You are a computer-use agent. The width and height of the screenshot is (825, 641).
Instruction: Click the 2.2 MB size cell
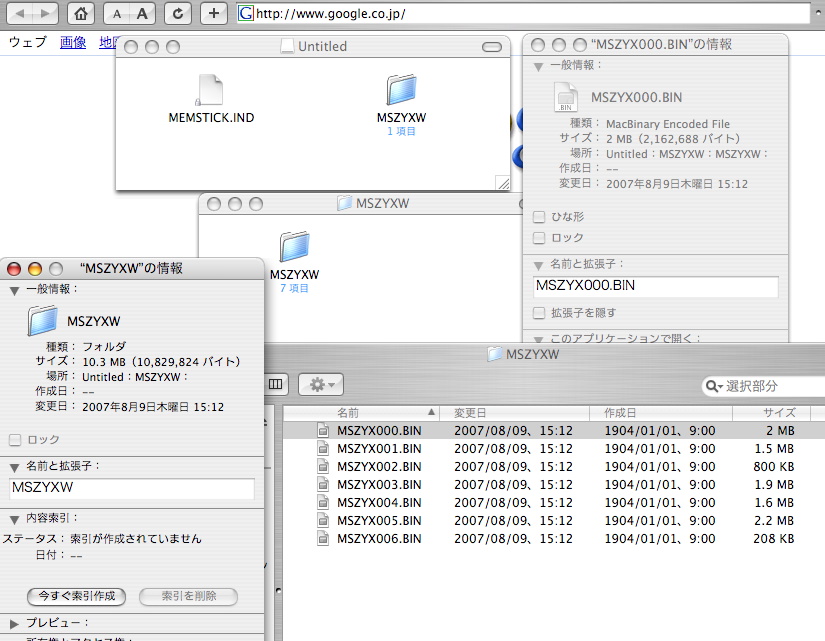pos(774,520)
